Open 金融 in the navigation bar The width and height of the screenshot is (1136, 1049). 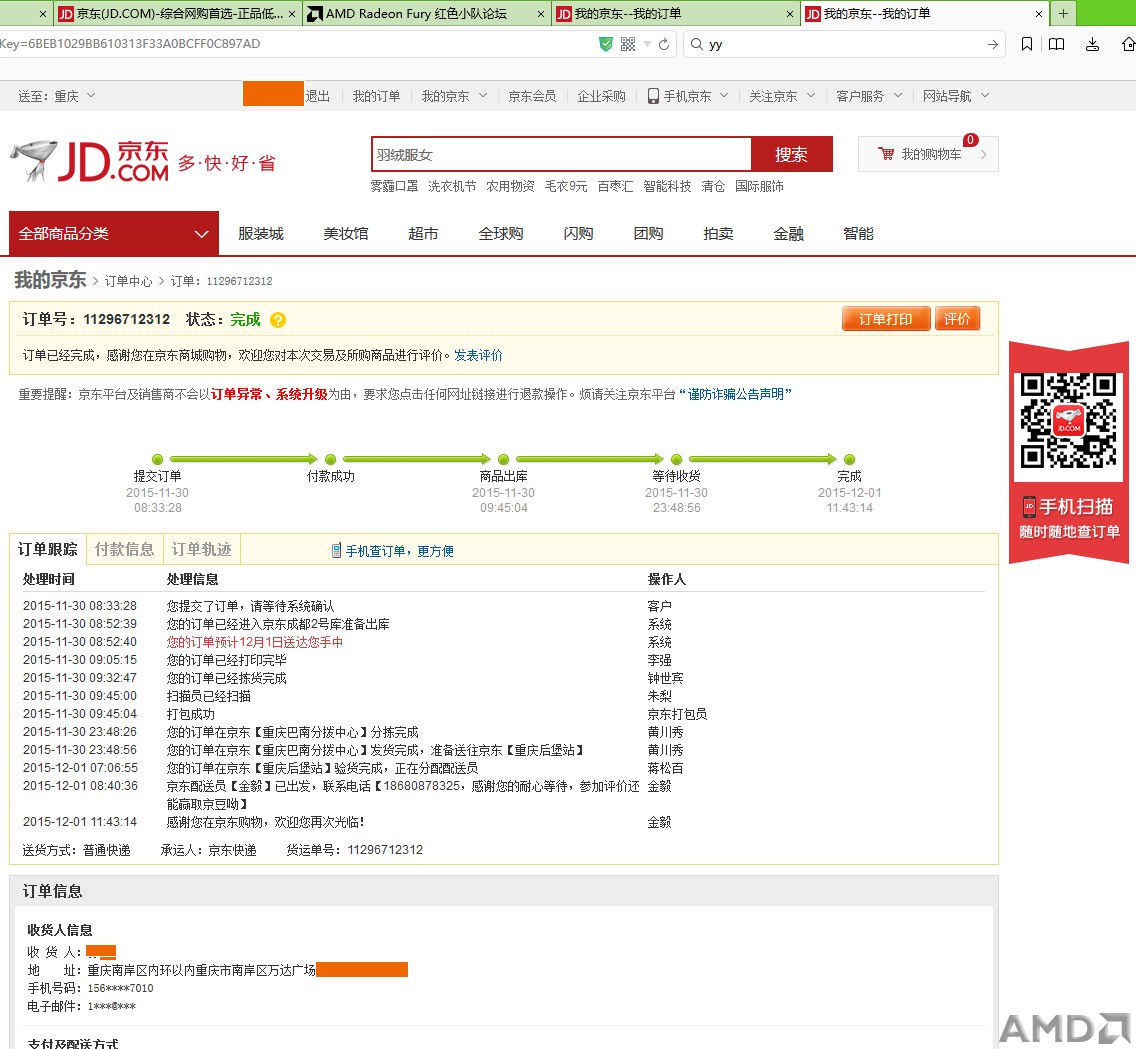[x=788, y=234]
